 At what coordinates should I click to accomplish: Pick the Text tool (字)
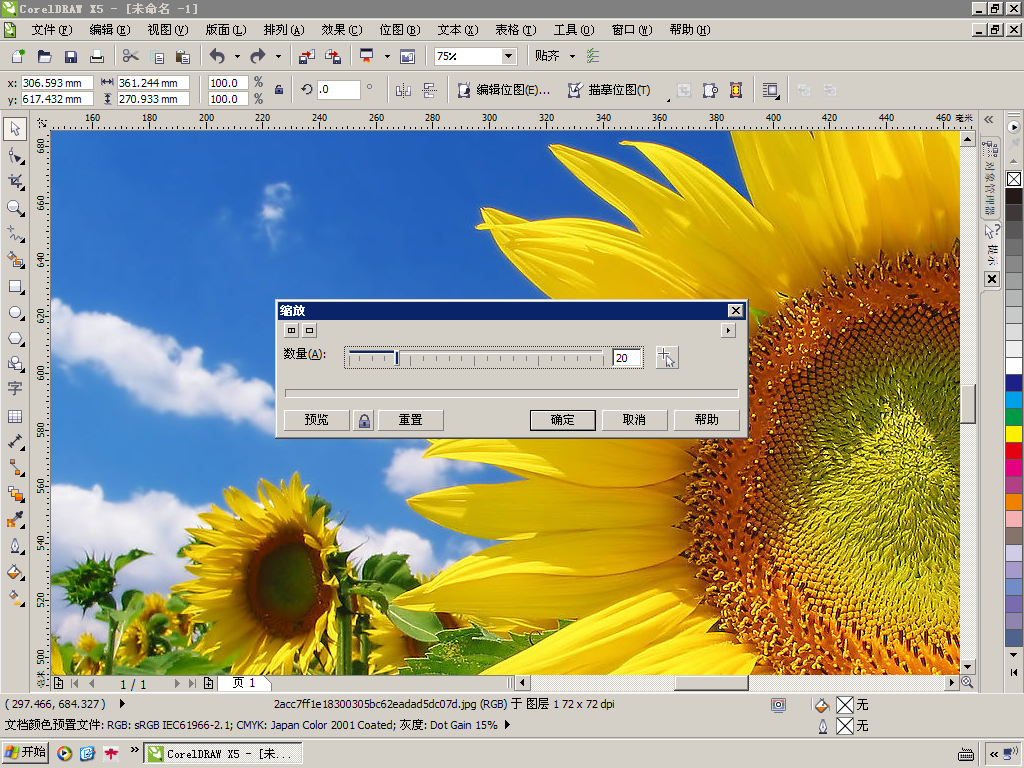click(15, 389)
